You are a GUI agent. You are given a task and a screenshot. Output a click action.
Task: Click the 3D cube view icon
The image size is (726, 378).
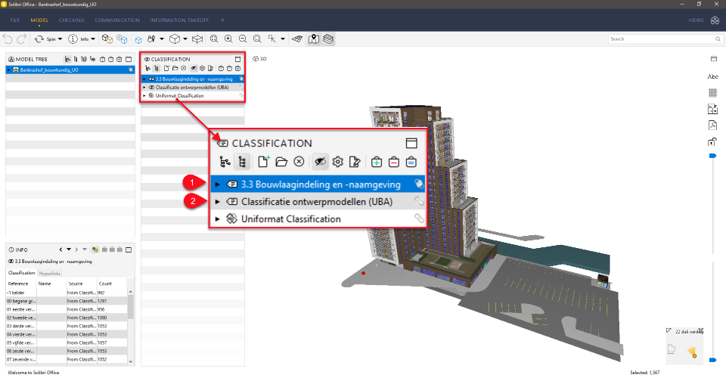click(175, 39)
